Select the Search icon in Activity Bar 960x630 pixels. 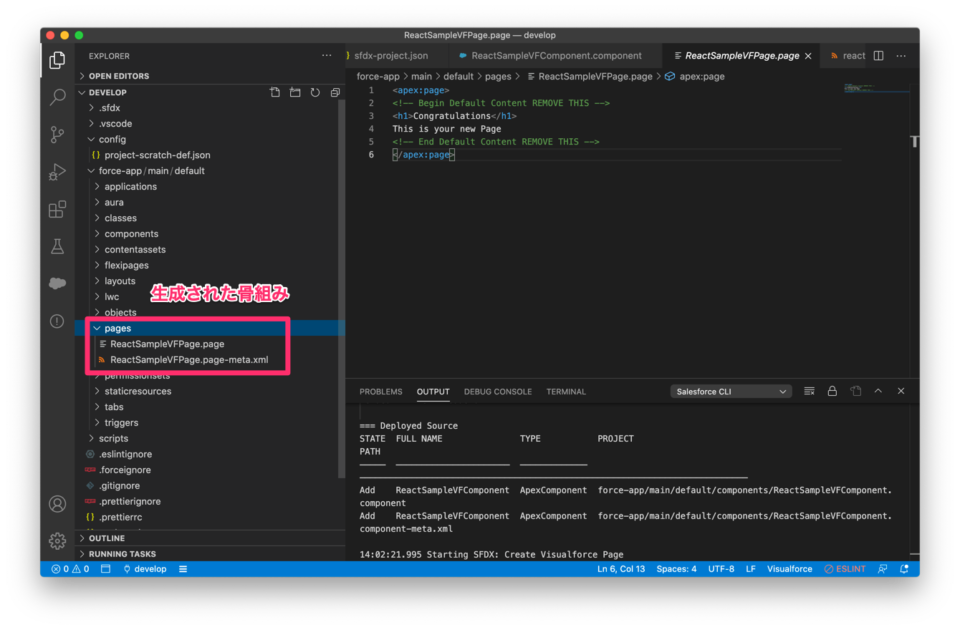point(57,98)
